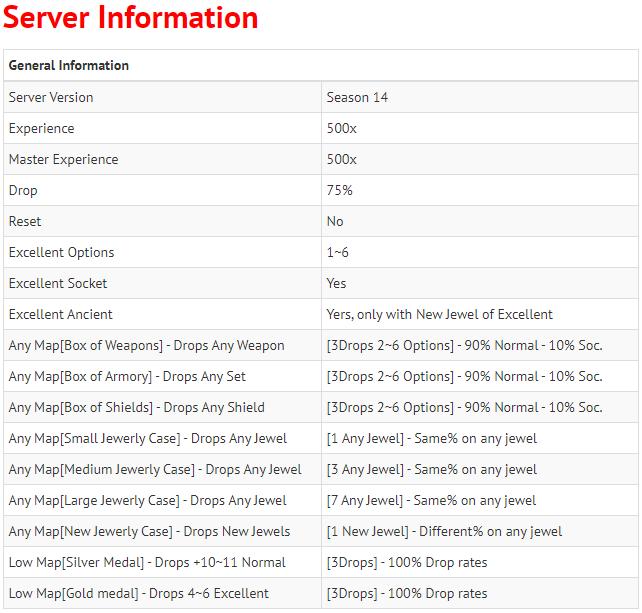The height and width of the screenshot is (613, 642).
Task: Click the '1~6' Excellent Options value
Action: point(337,253)
